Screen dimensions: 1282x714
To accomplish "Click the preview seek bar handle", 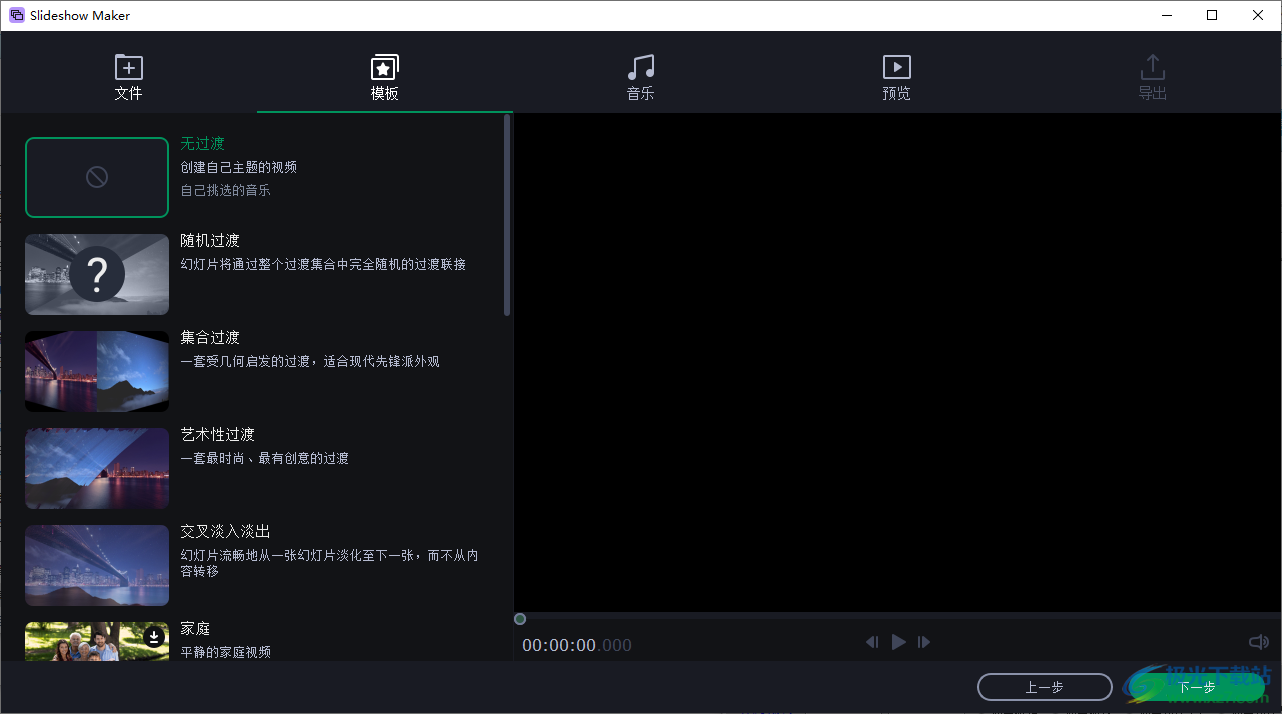I will coord(520,619).
